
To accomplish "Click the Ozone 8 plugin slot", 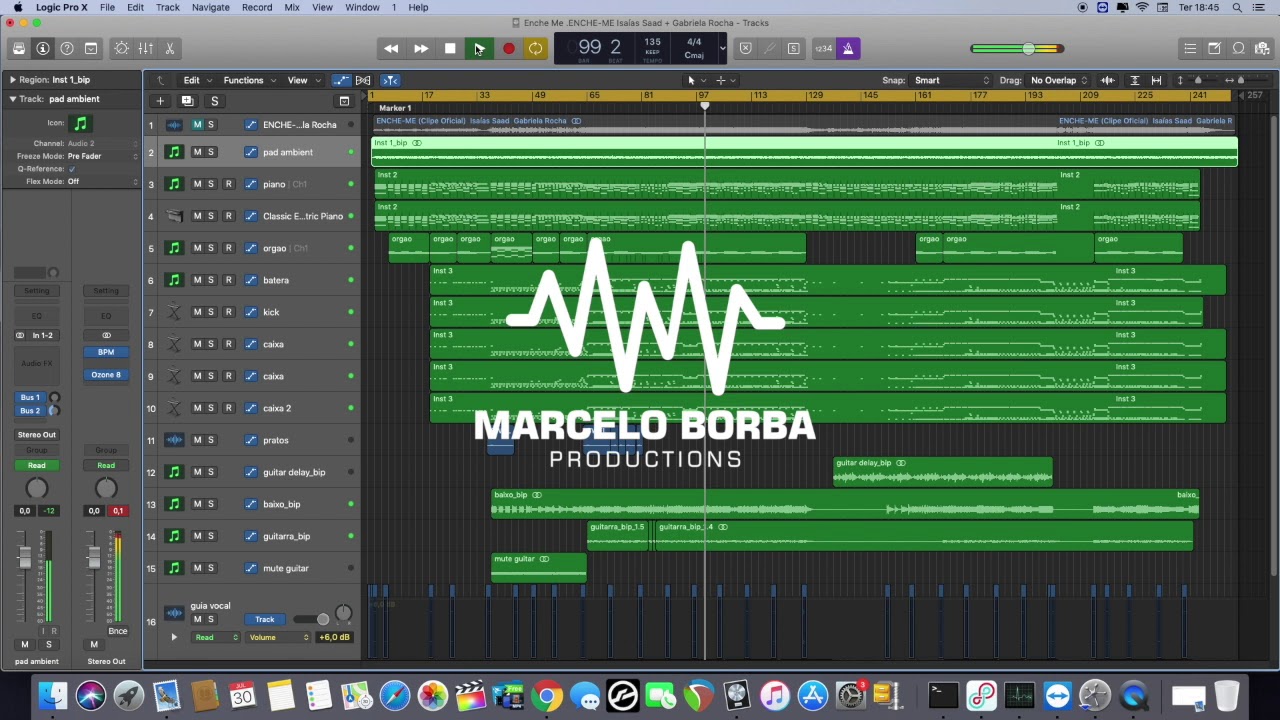I will [x=106, y=375].
